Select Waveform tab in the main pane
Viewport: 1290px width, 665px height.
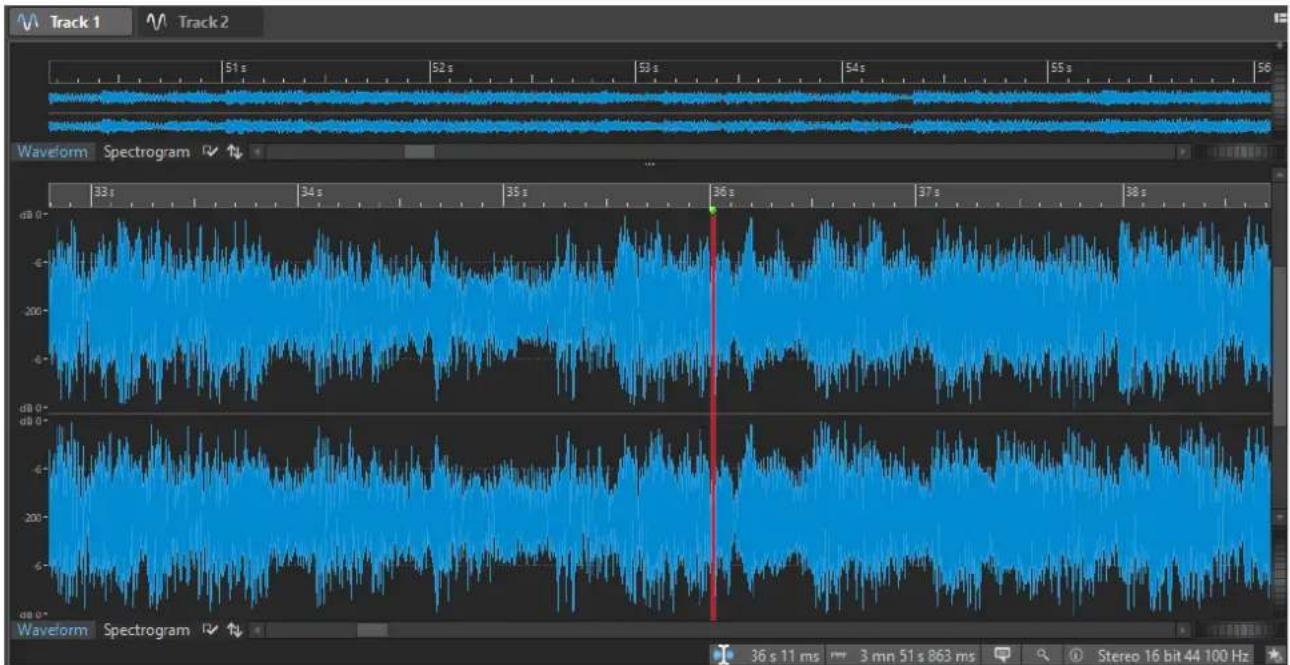click(53, 630)
